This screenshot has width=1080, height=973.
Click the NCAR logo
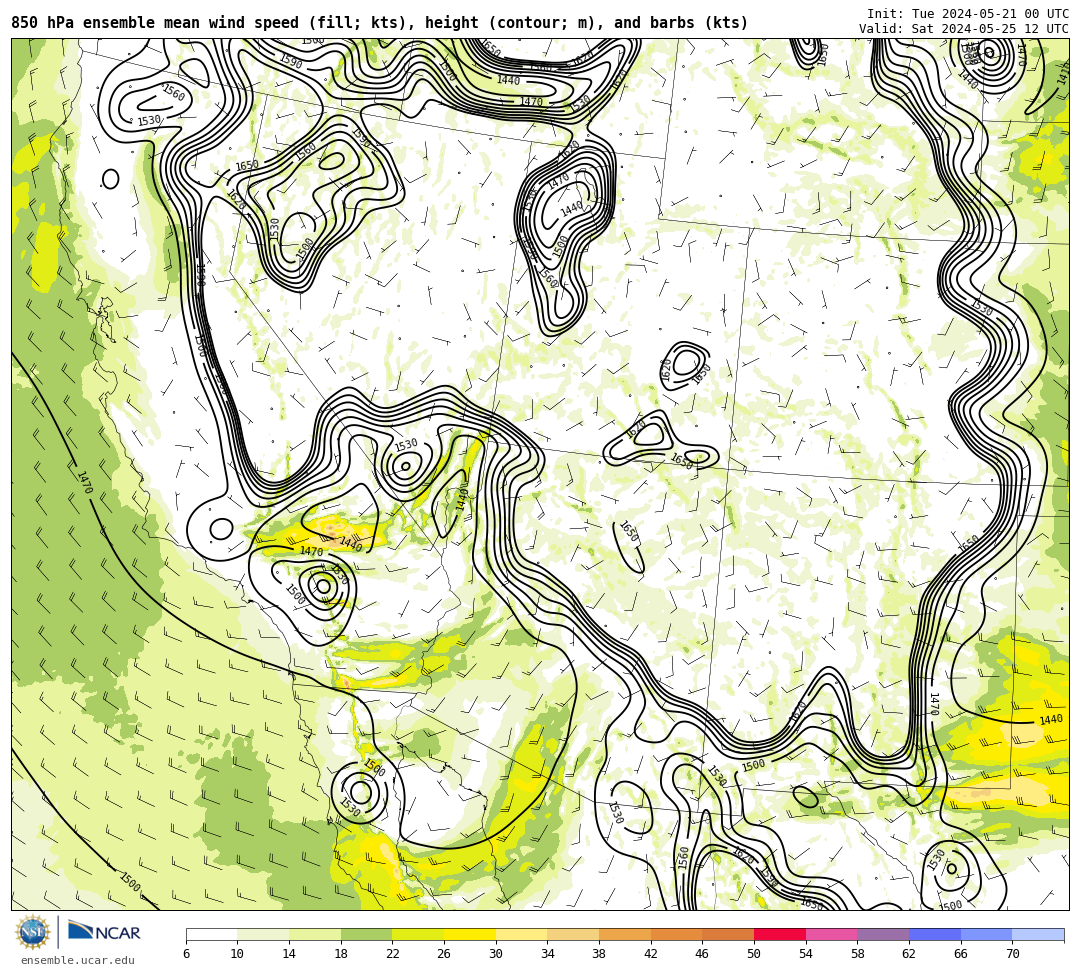104,932
